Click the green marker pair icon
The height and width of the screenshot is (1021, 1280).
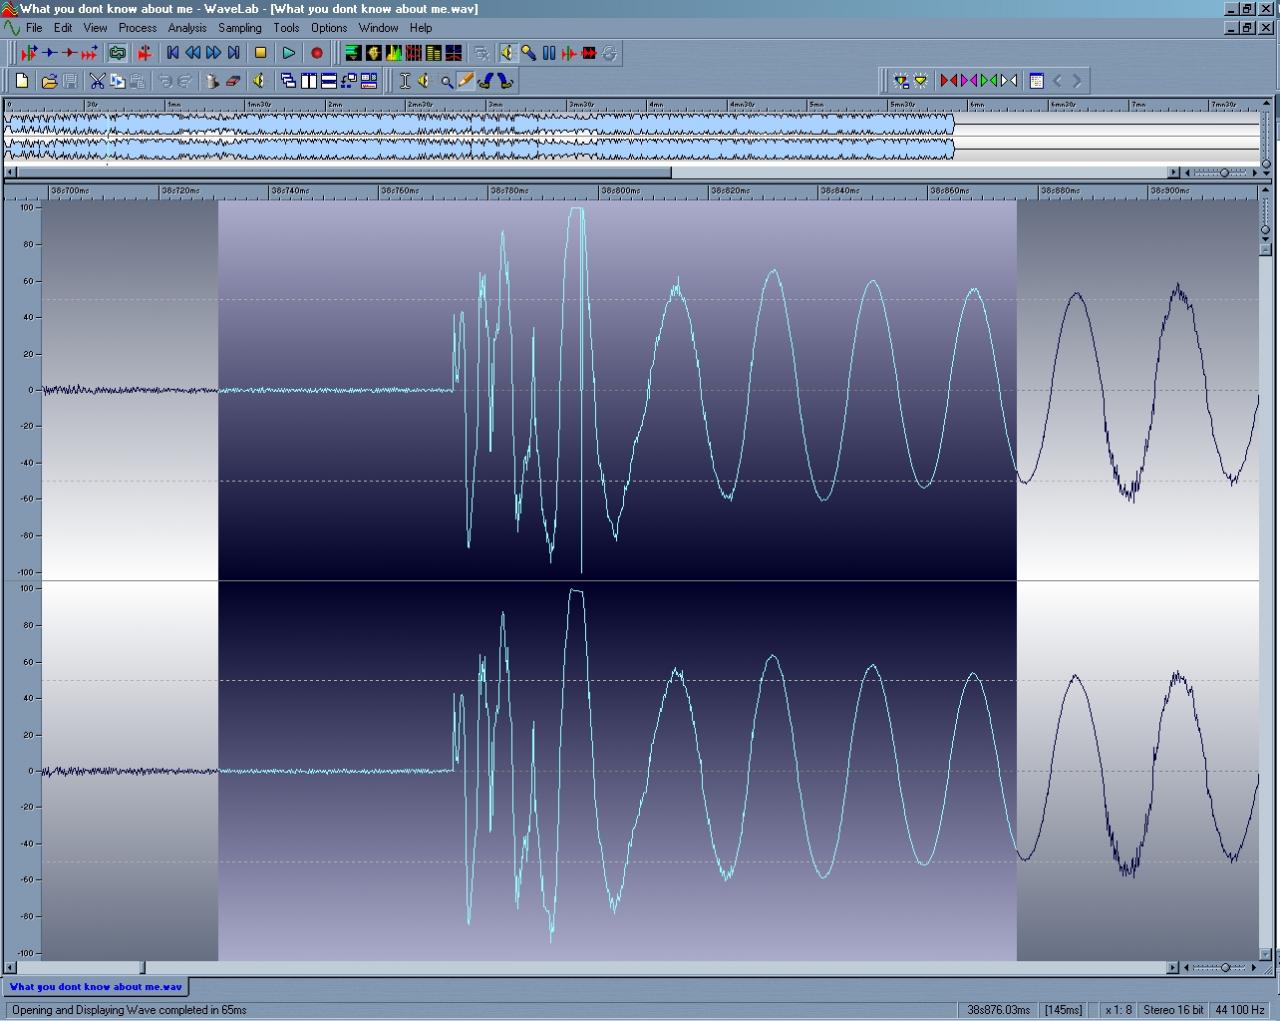pos(989,81)
